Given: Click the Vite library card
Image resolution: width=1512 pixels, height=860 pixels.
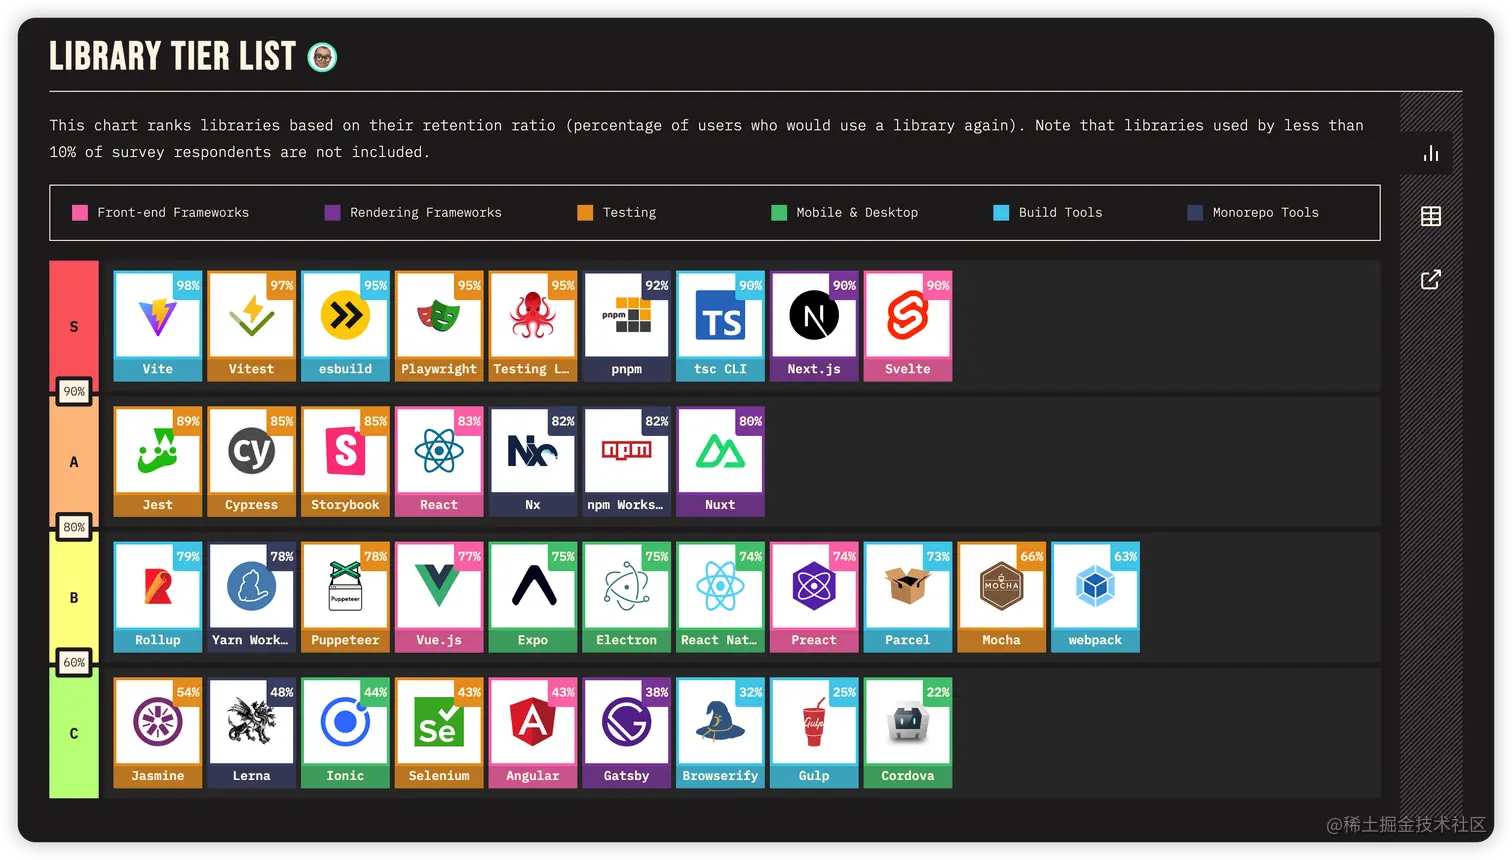Looking at the screenshot, I should [158, 326].
